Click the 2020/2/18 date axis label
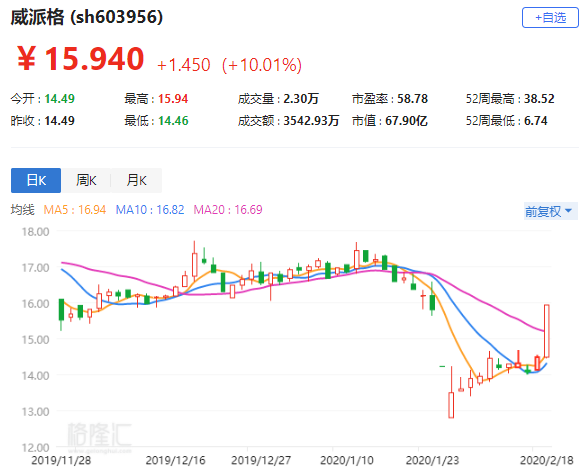This screenshot has height=471, width=584. 547,460
